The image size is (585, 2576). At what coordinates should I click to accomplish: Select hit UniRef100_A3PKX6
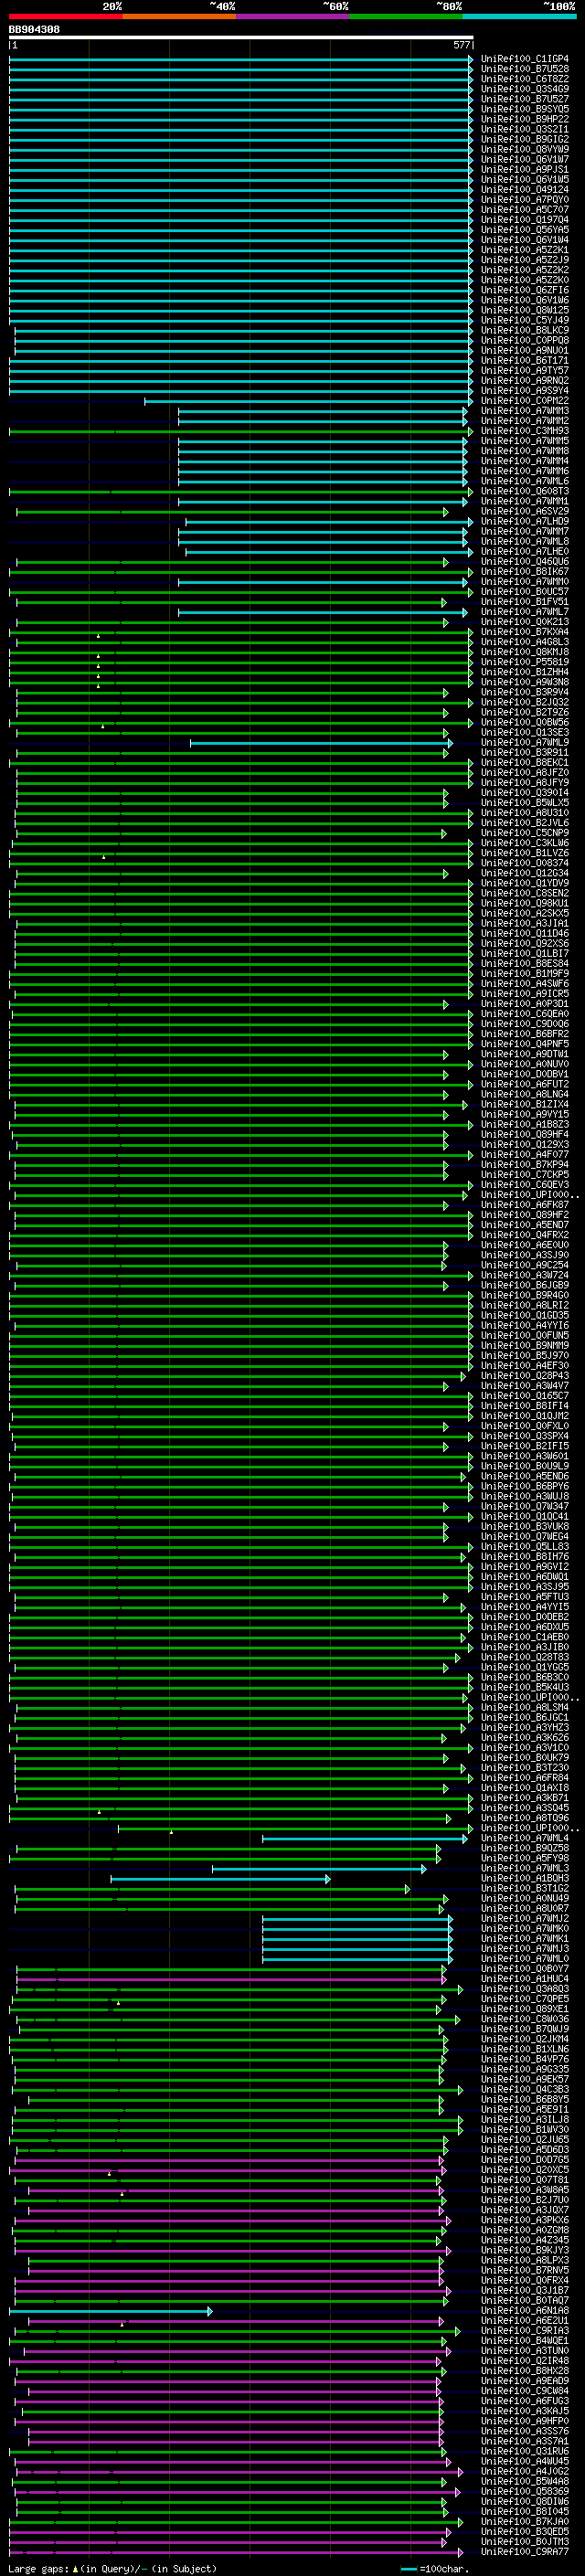coord(525,2220)
